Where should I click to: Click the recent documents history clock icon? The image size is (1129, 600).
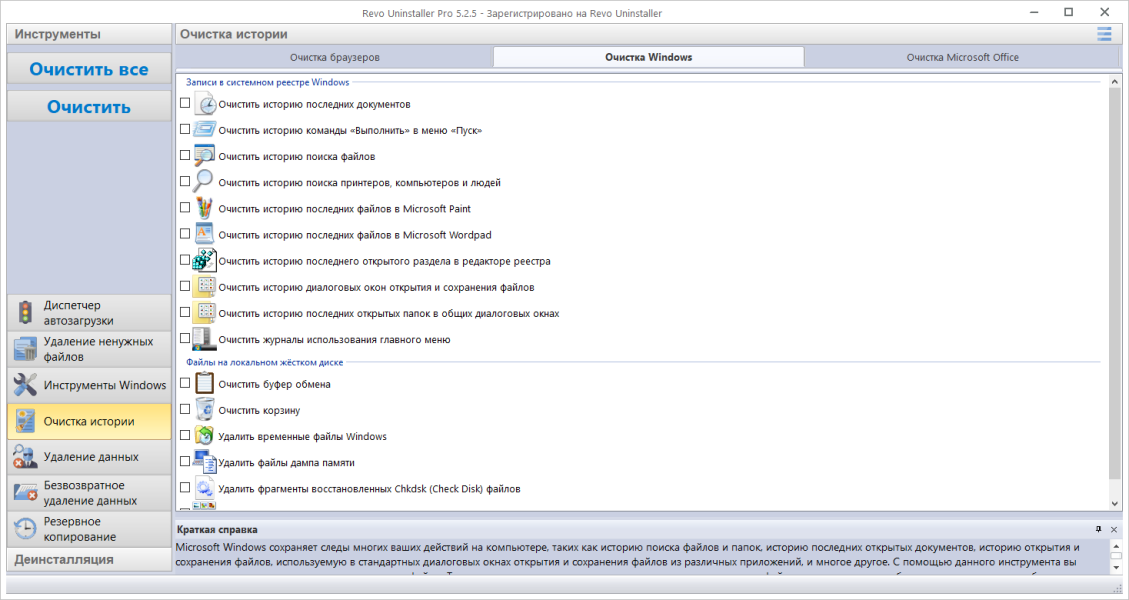click(205, 104)
